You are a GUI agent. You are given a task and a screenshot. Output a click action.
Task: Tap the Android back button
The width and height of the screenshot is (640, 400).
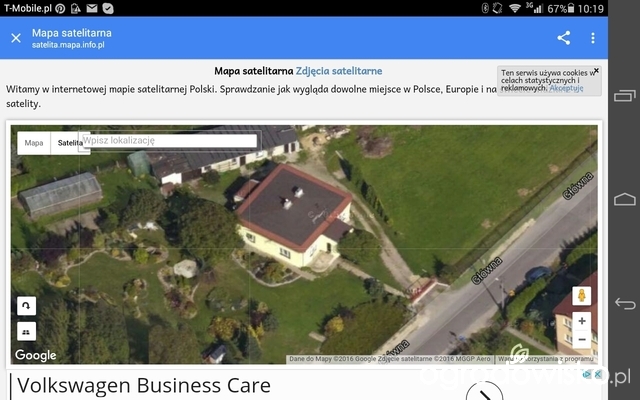point(624,303)
